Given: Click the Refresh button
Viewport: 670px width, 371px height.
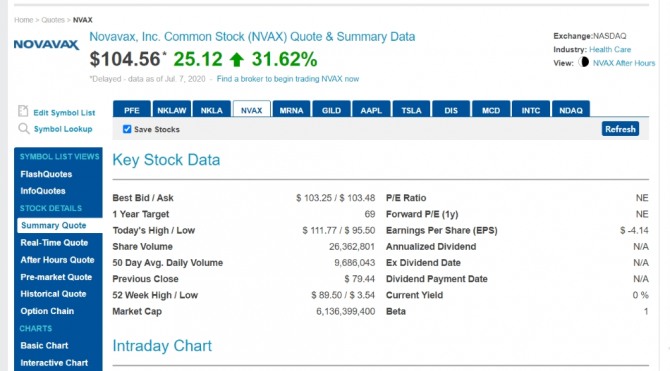Looking at the screenshot, I should point(620,129).
